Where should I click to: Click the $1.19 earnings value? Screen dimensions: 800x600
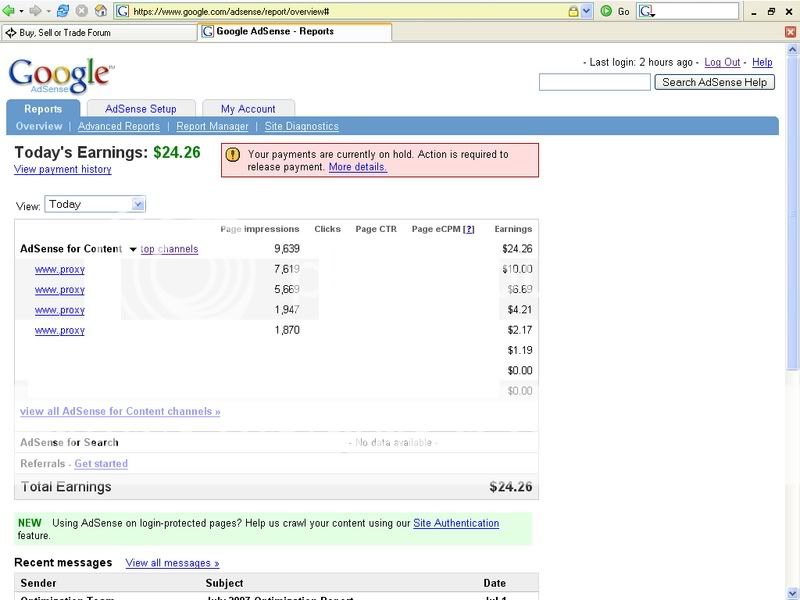click(520, 350)
